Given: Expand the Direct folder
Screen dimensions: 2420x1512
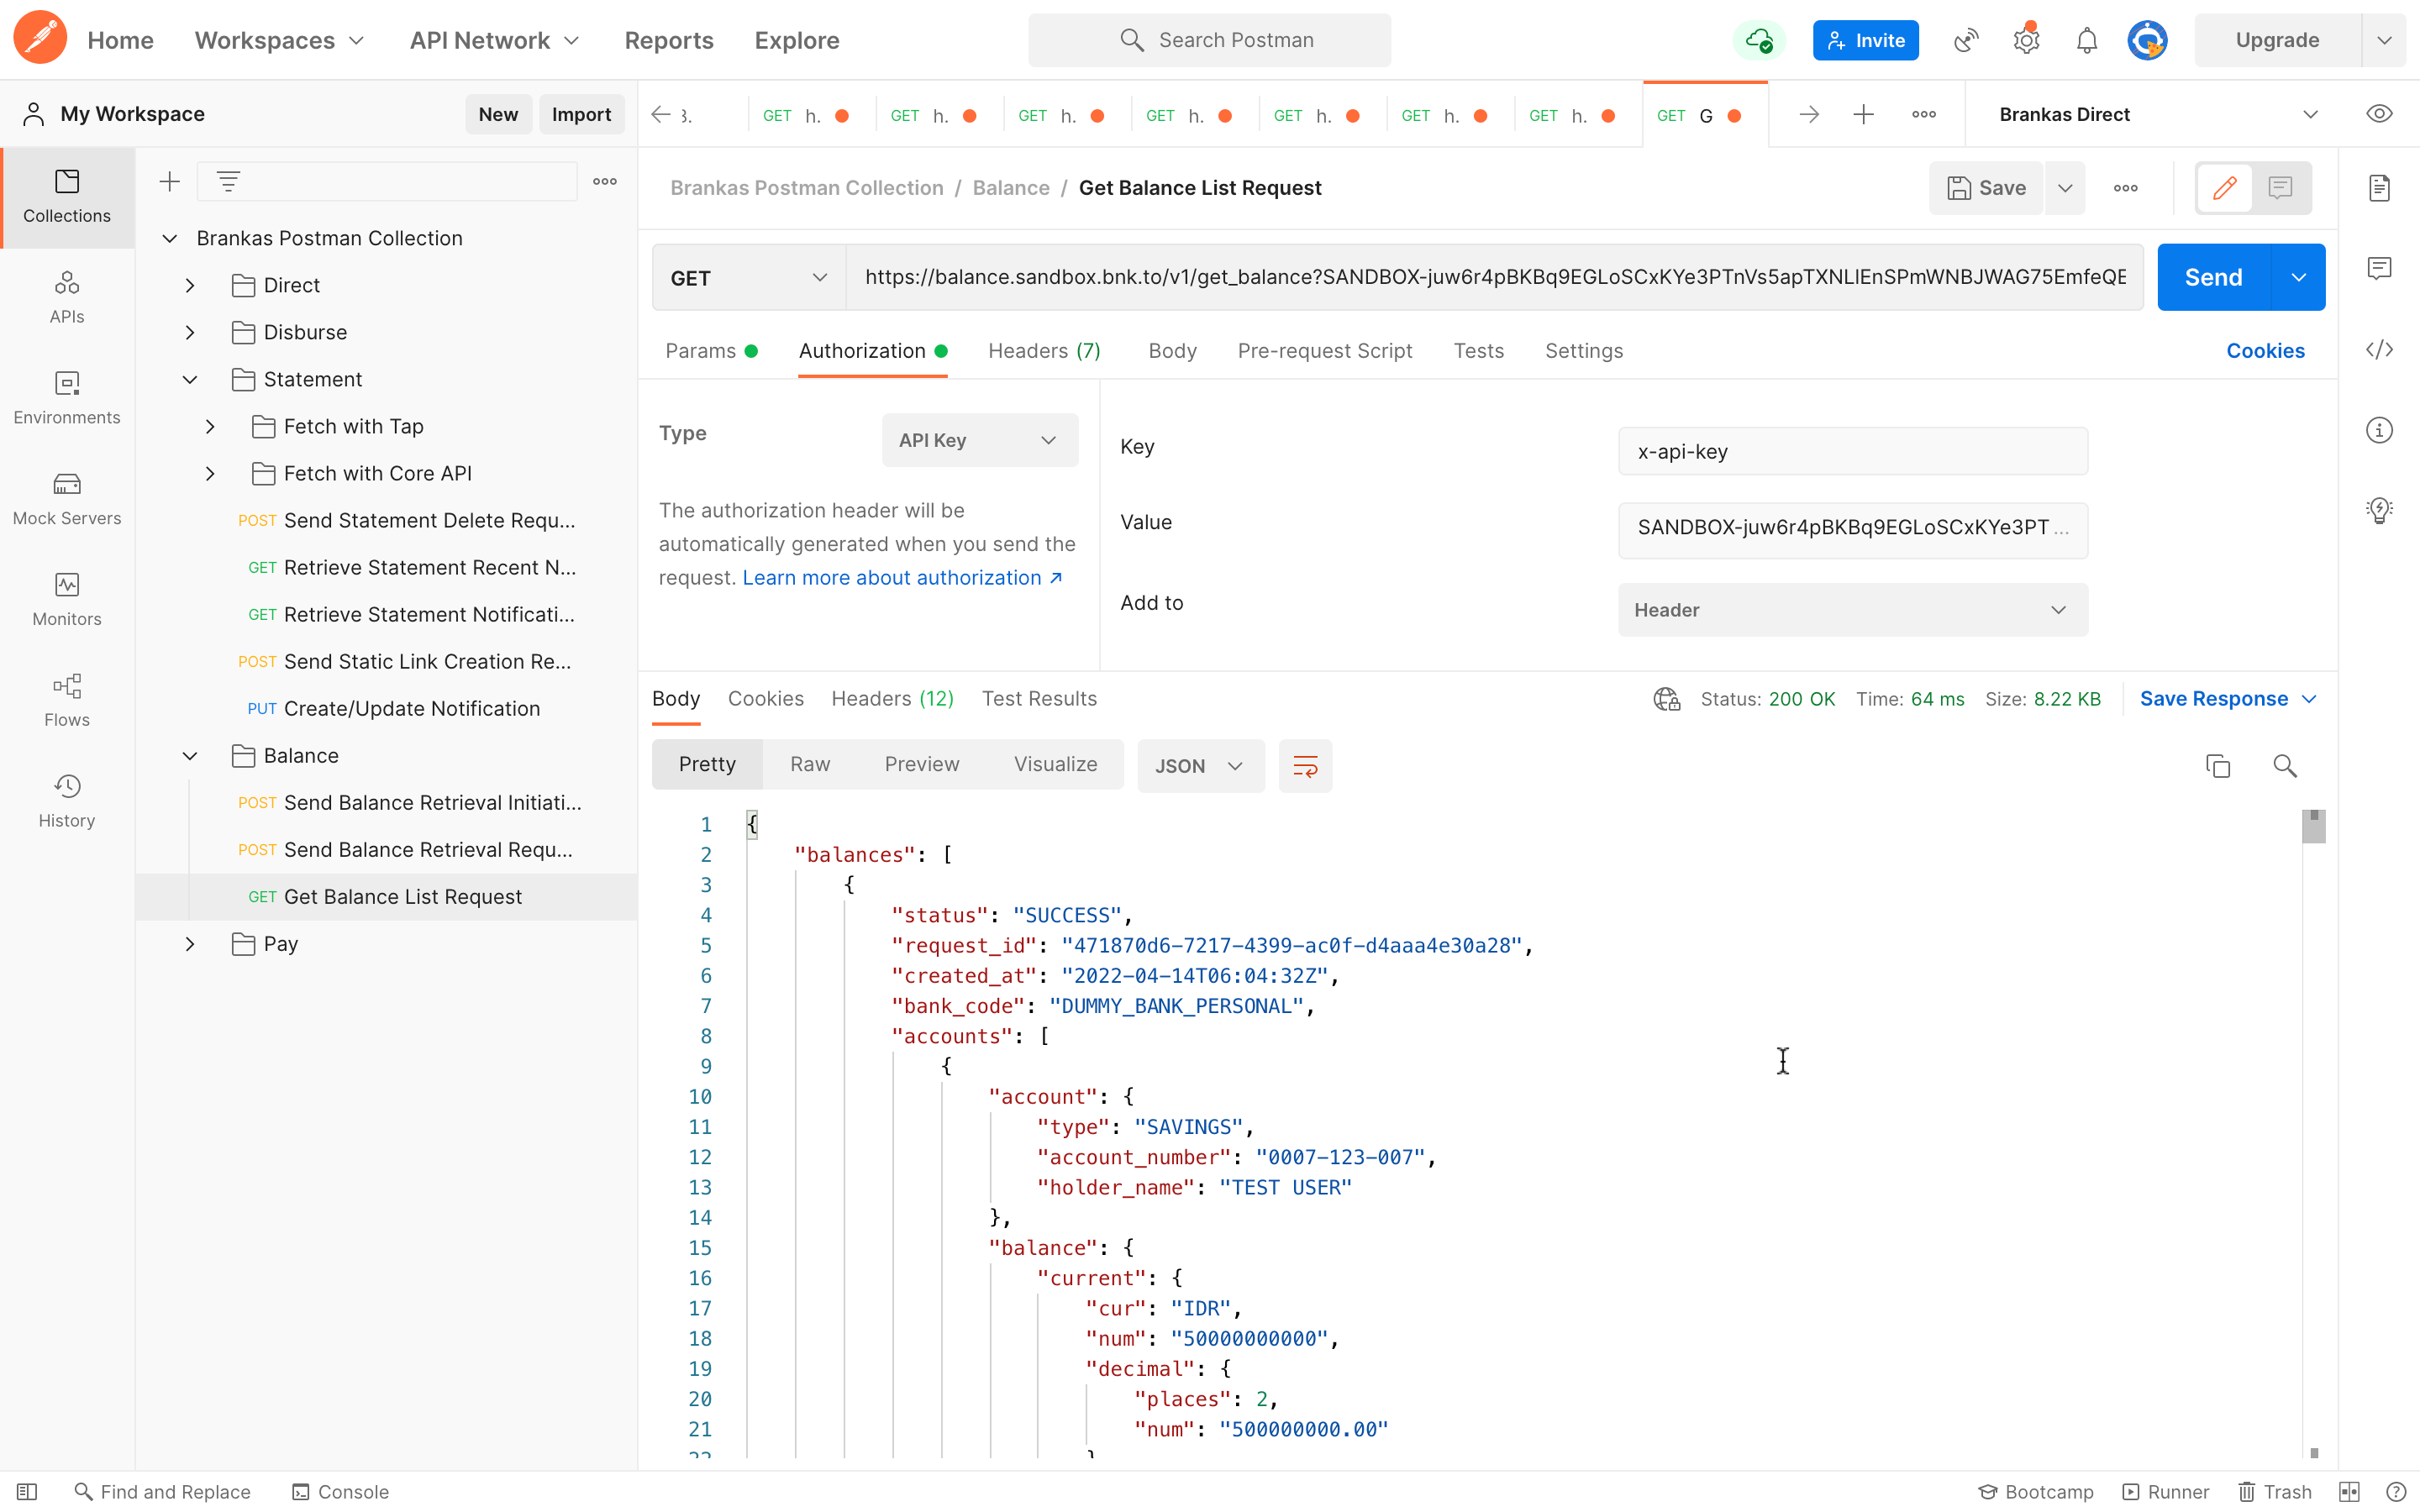Looking at the screenshot, I should pos(190,285).
